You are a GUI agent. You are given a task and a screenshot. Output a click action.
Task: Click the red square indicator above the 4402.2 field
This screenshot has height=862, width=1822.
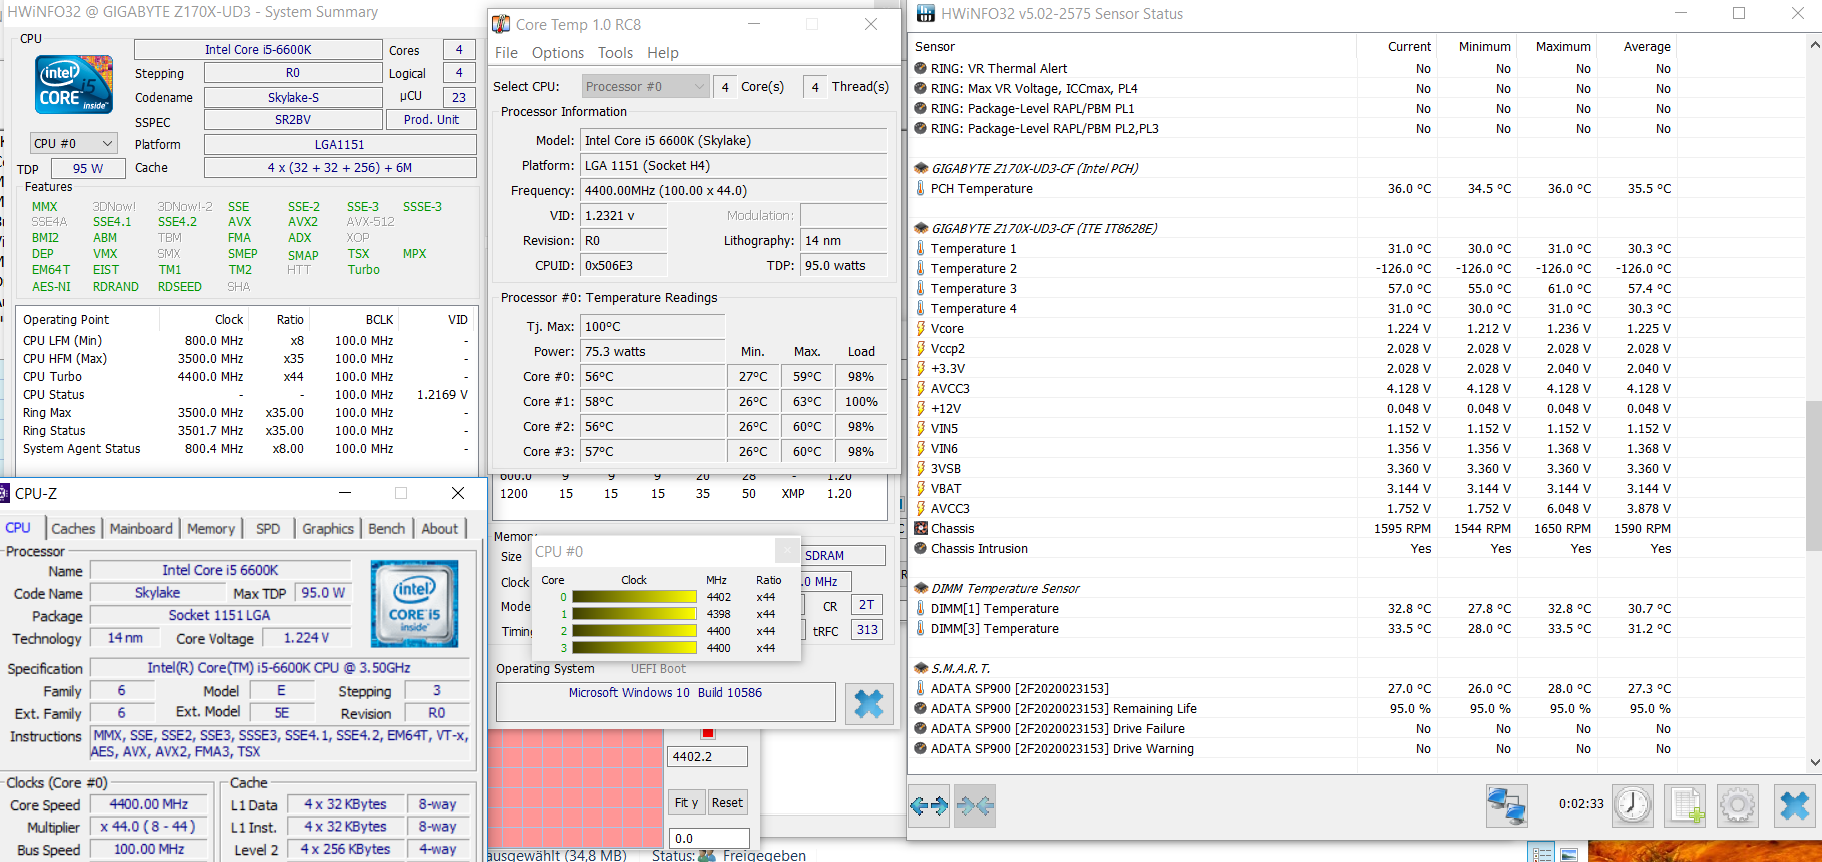pos(708,733)
